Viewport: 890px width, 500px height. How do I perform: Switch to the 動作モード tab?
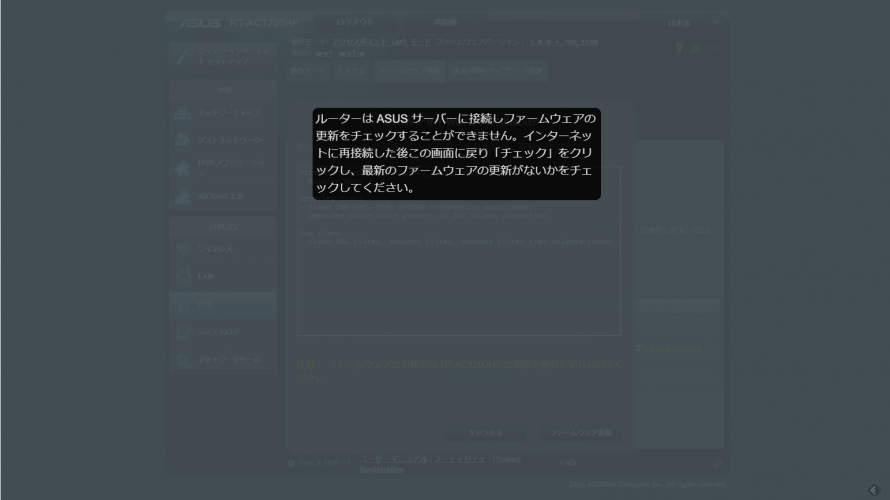tap(308, 71)
